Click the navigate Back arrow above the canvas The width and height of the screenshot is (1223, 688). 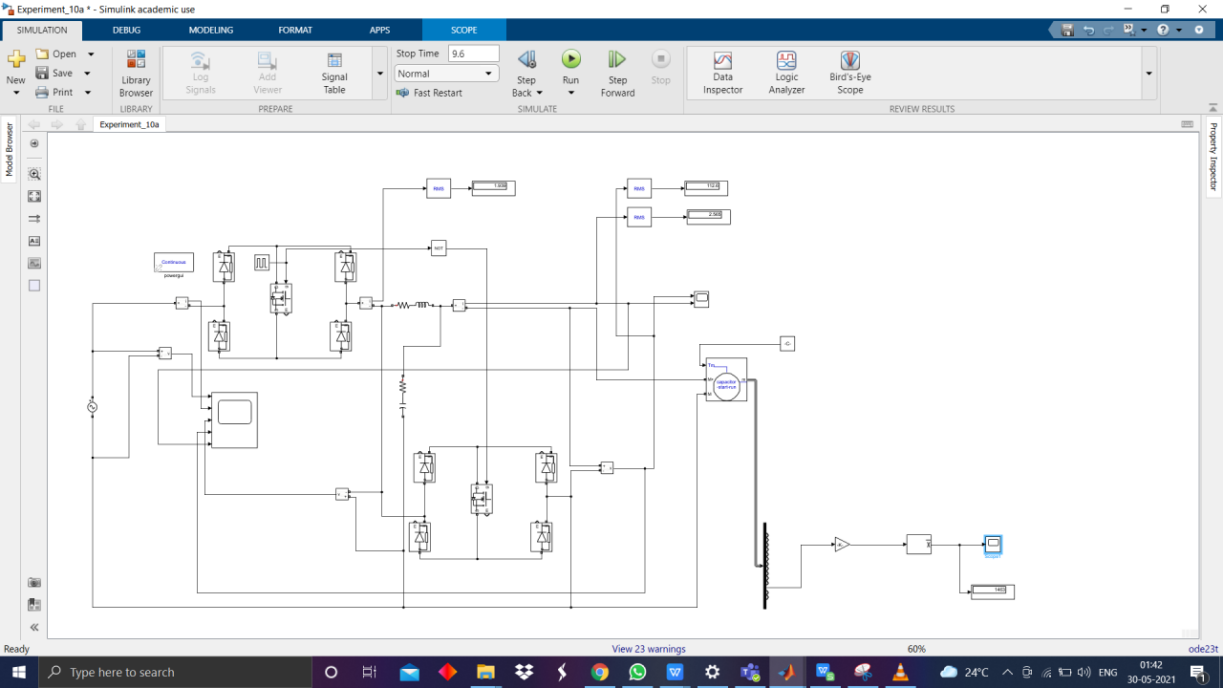point(34,125)
